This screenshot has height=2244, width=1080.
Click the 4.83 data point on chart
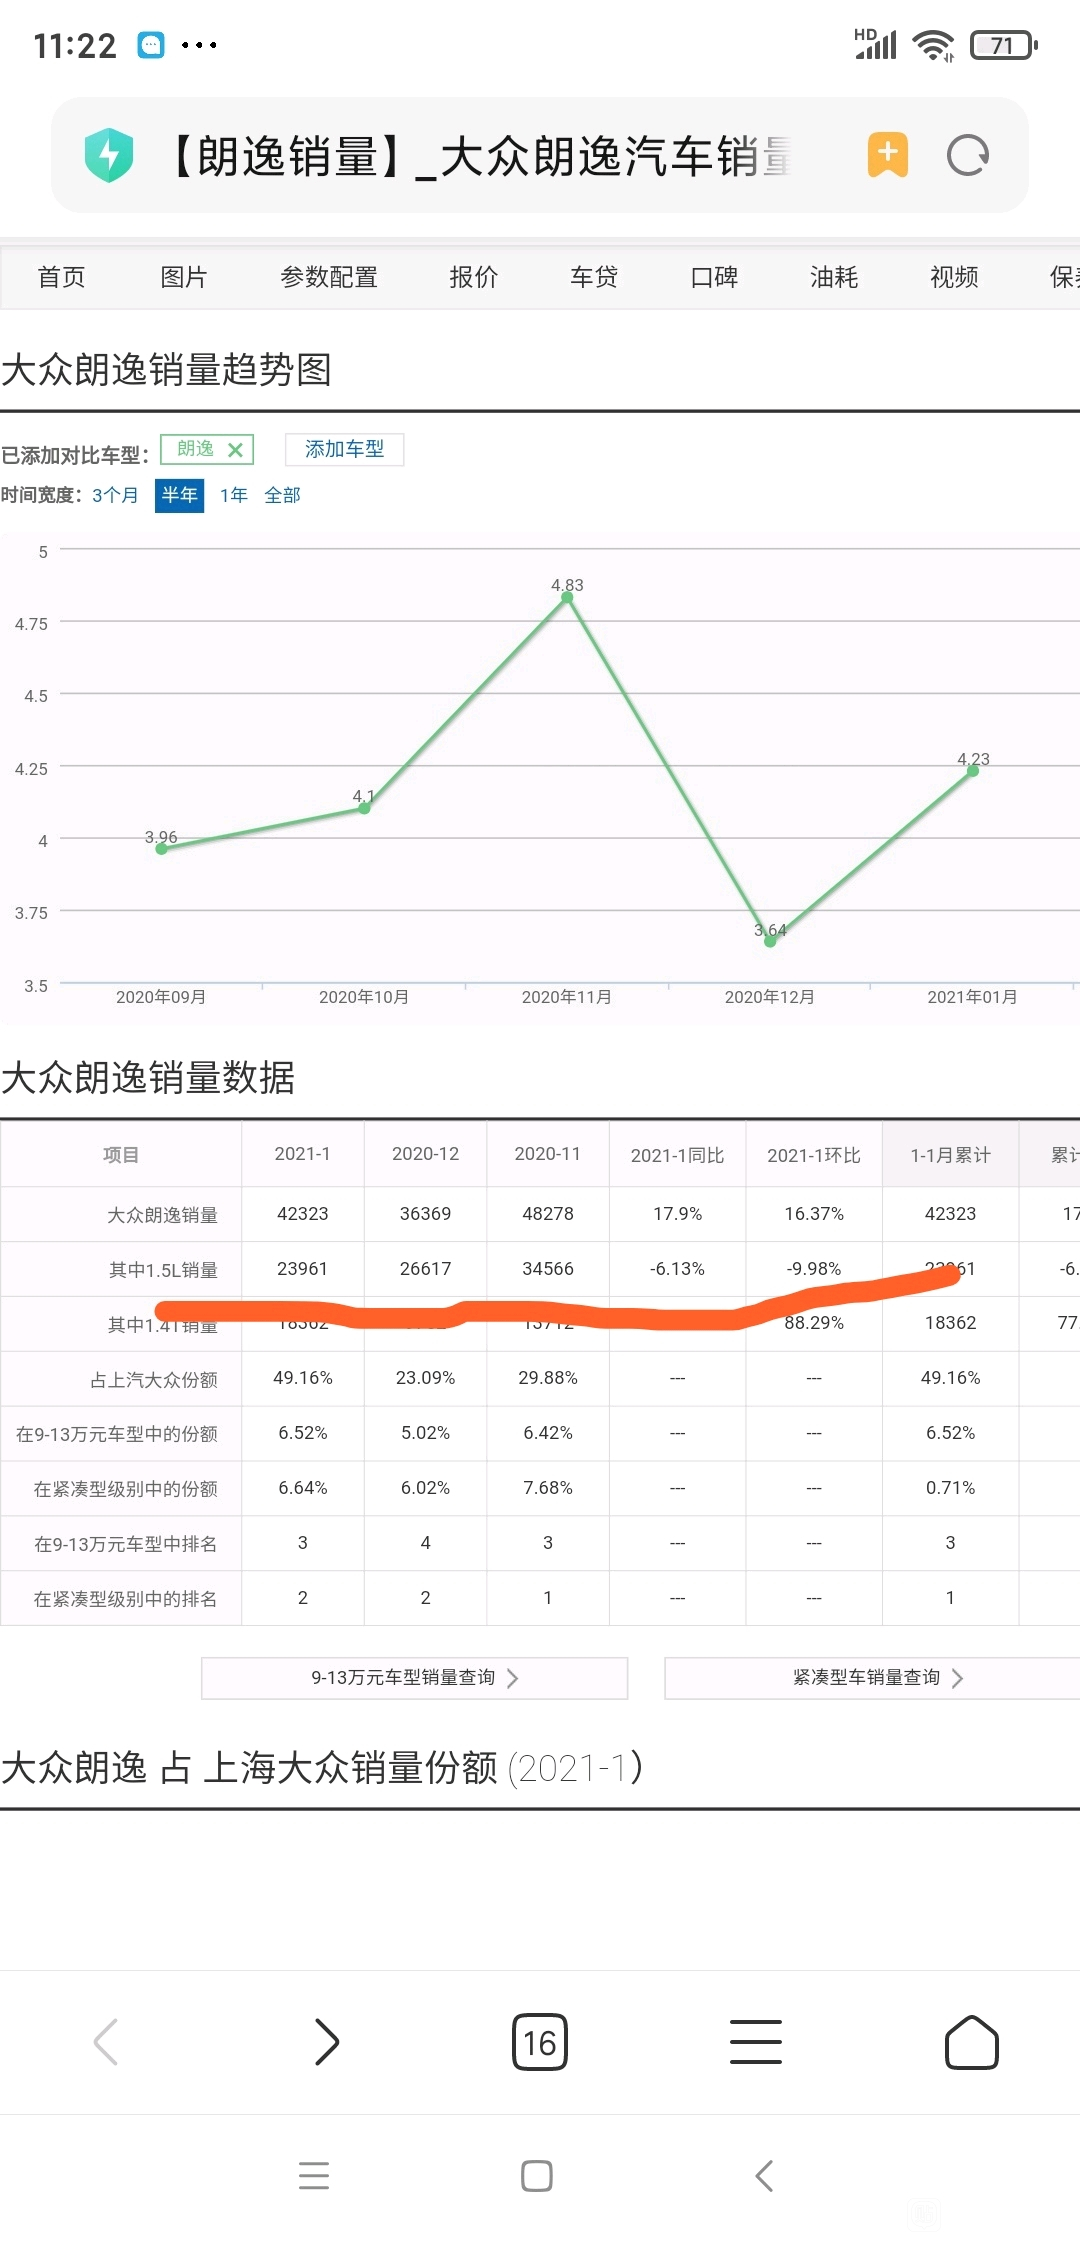tap(567, 597)
